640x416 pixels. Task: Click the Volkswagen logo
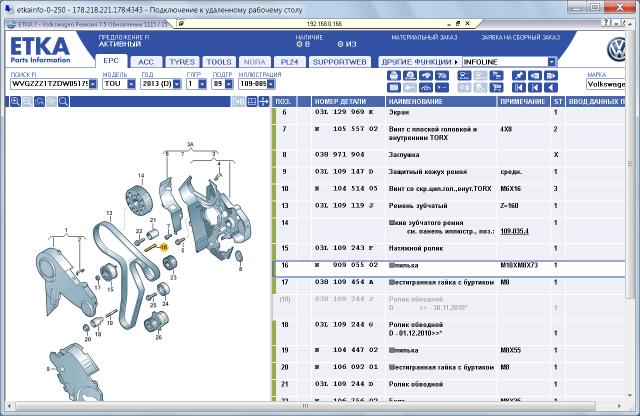coord(616,49)
